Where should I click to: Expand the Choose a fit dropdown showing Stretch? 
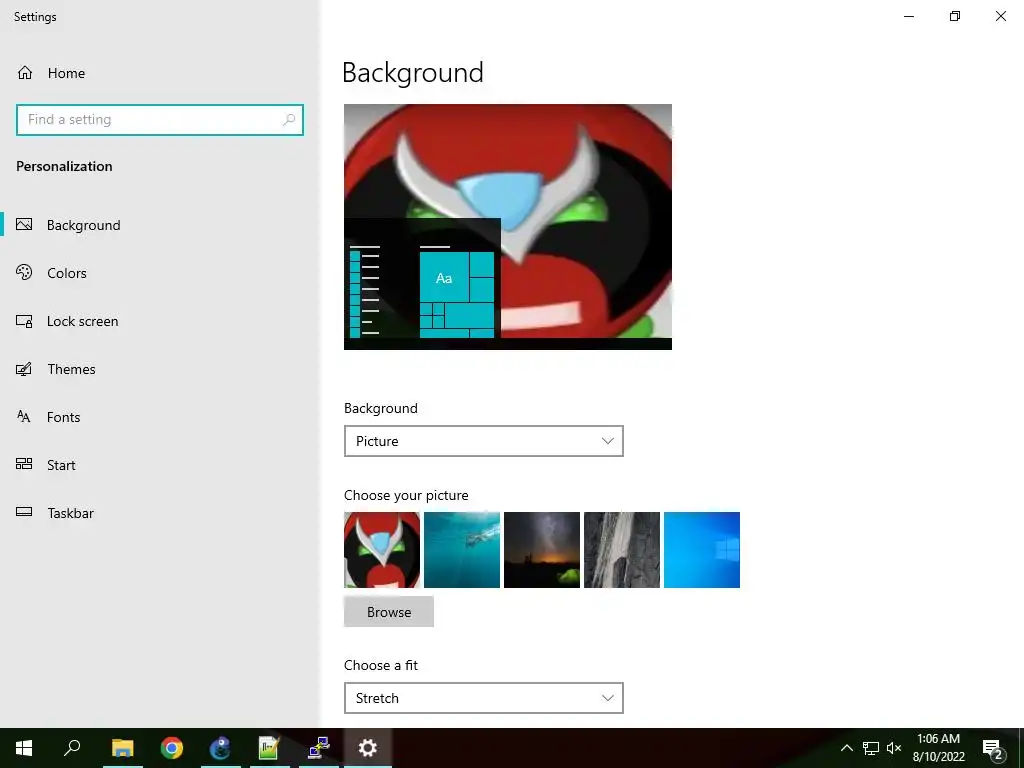pos(484,698)
